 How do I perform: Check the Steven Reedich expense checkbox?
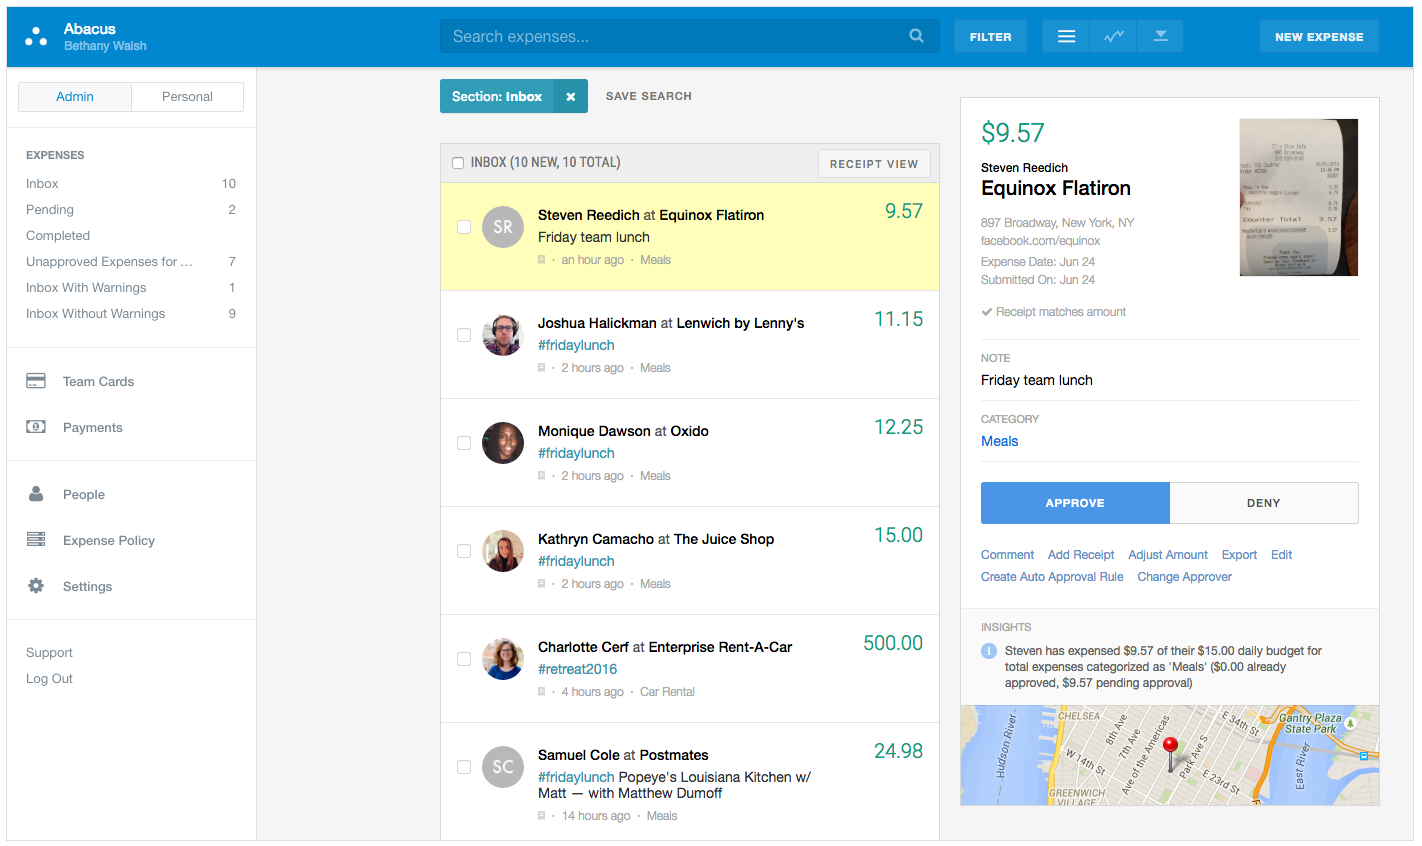(464, 227)
